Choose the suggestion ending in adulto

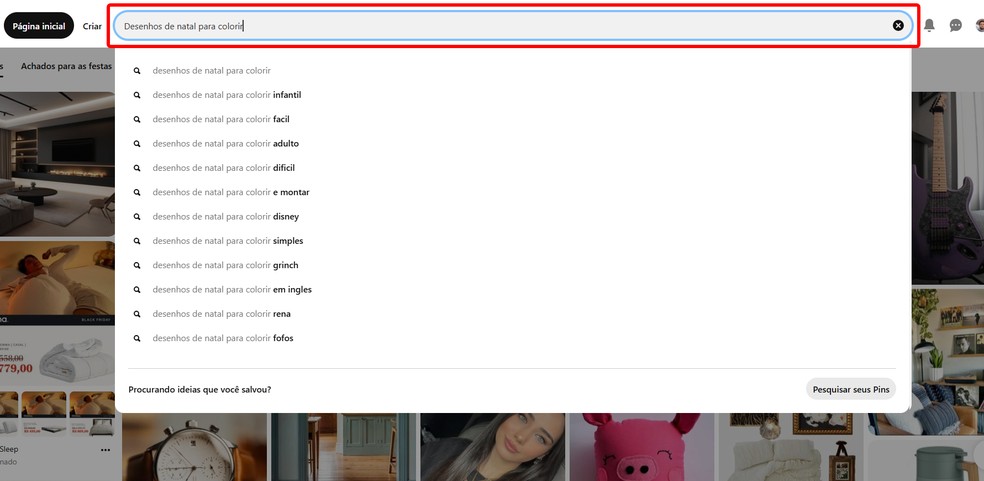click(225, 144)
